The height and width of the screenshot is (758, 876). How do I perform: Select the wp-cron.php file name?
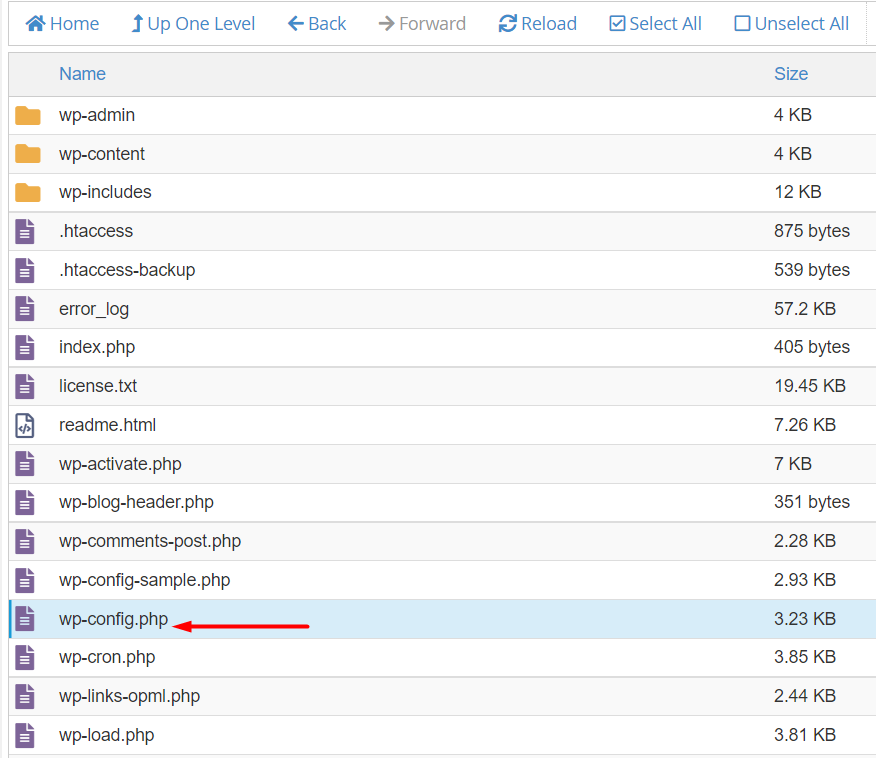pos(107,657)
